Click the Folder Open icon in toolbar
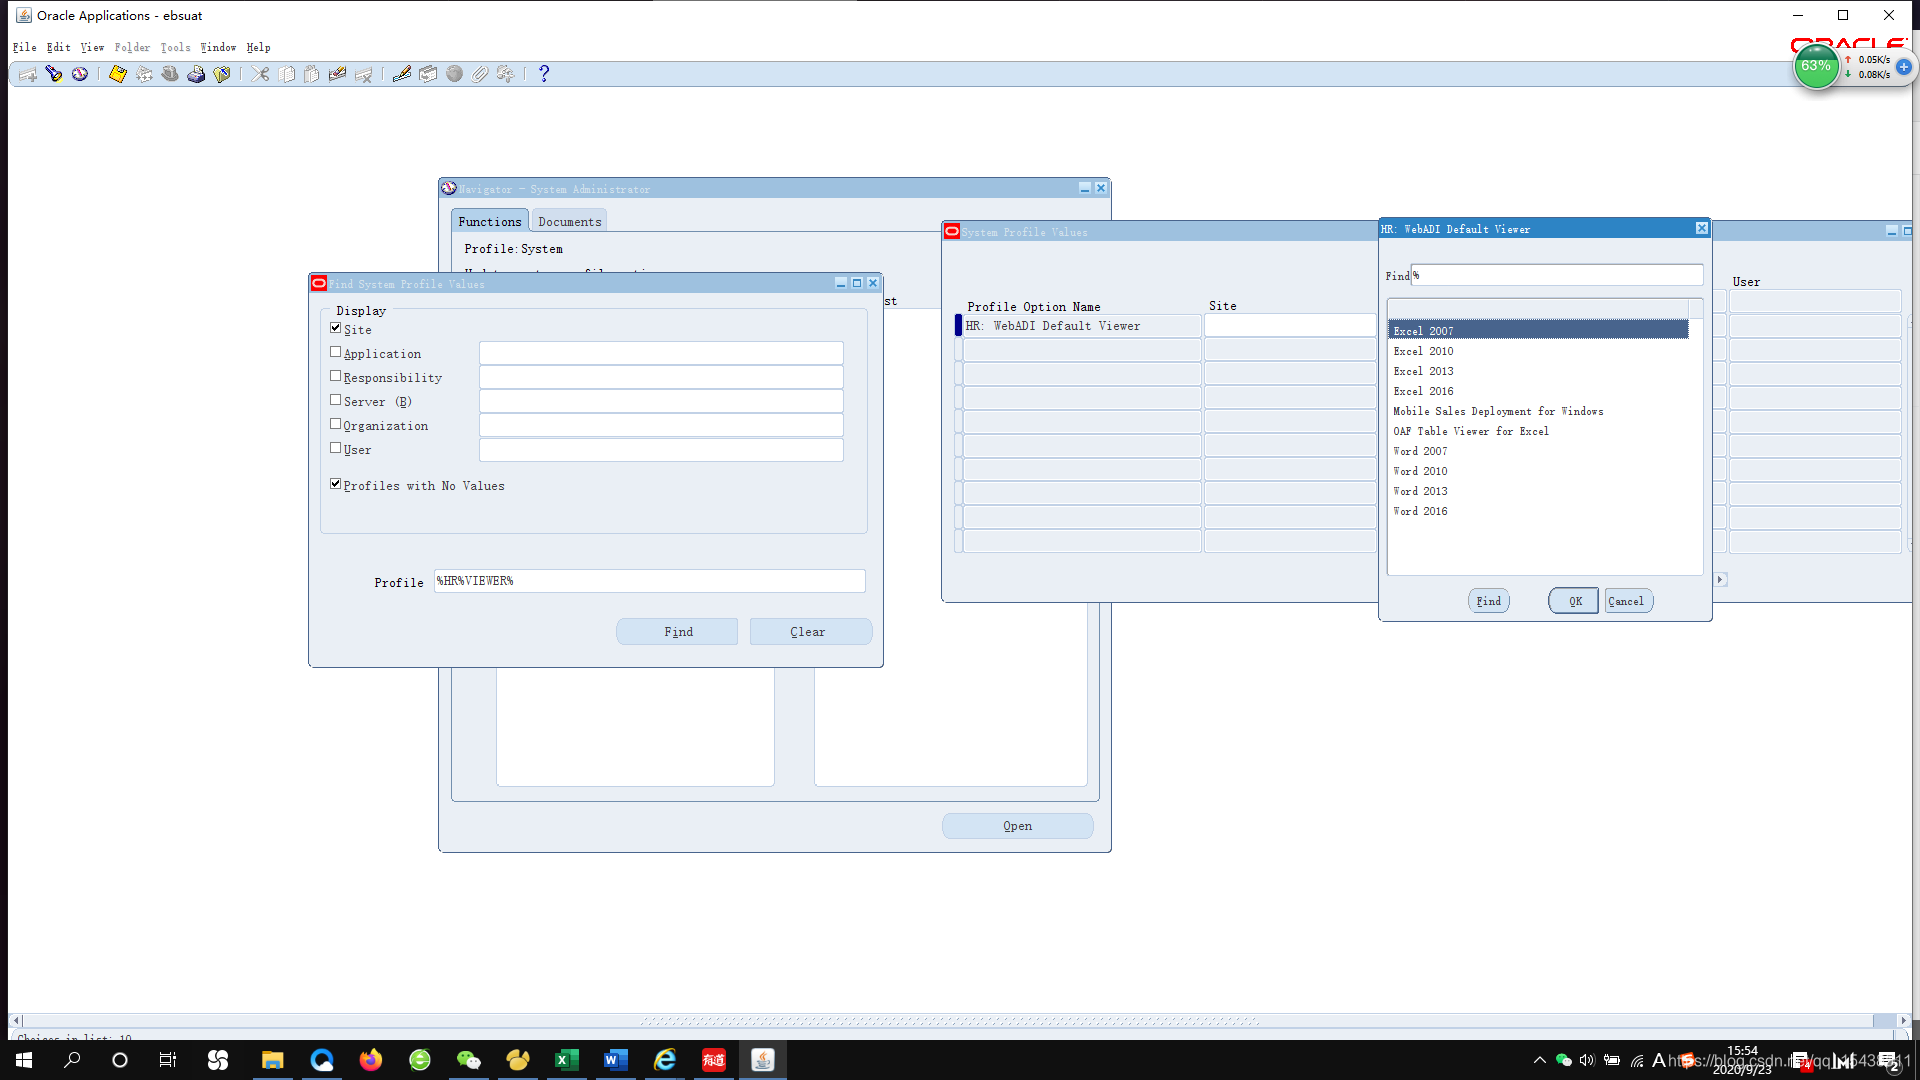1920x1080 pixels. (x=223, y=74)
